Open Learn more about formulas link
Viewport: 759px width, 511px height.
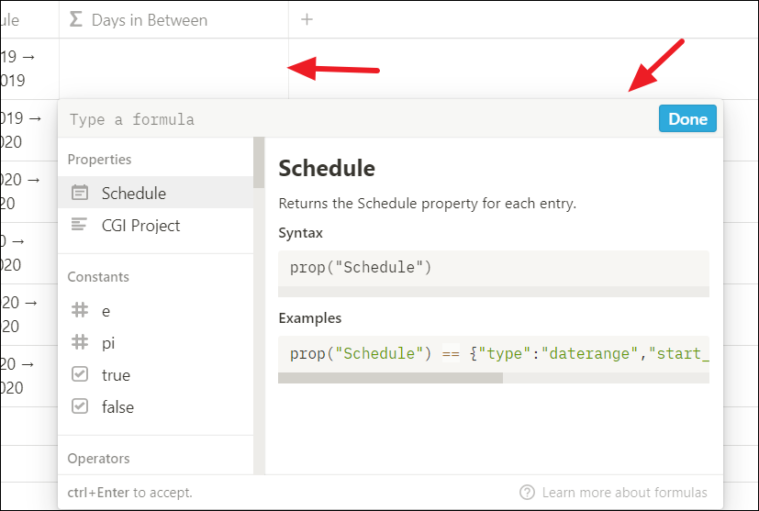pos(624,493)
